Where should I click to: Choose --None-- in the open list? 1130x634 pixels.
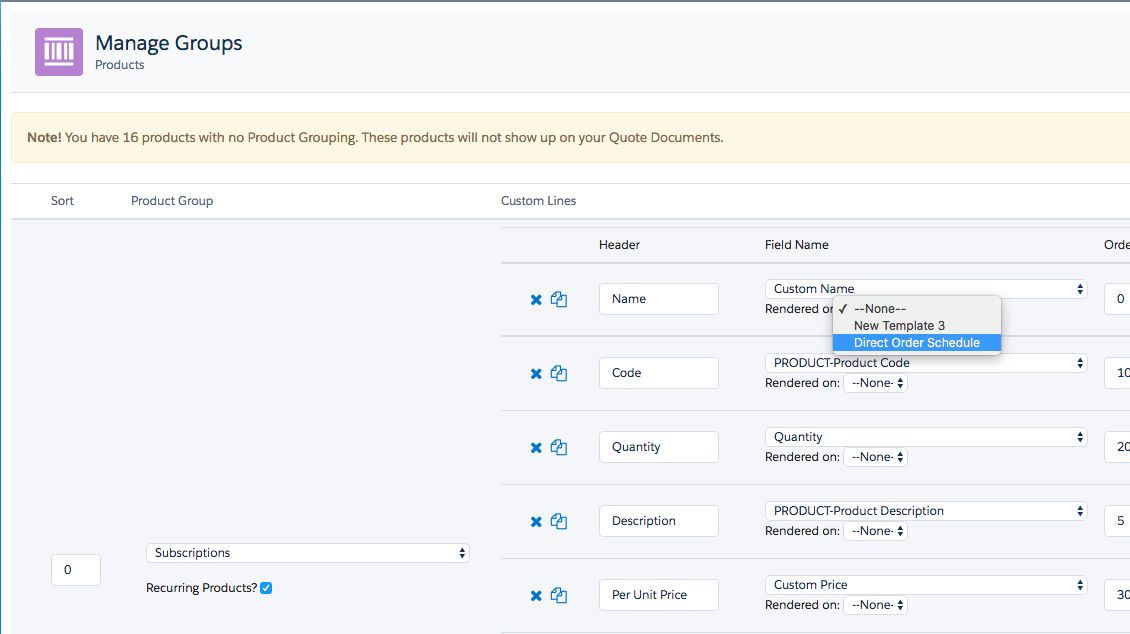point(917,308)
